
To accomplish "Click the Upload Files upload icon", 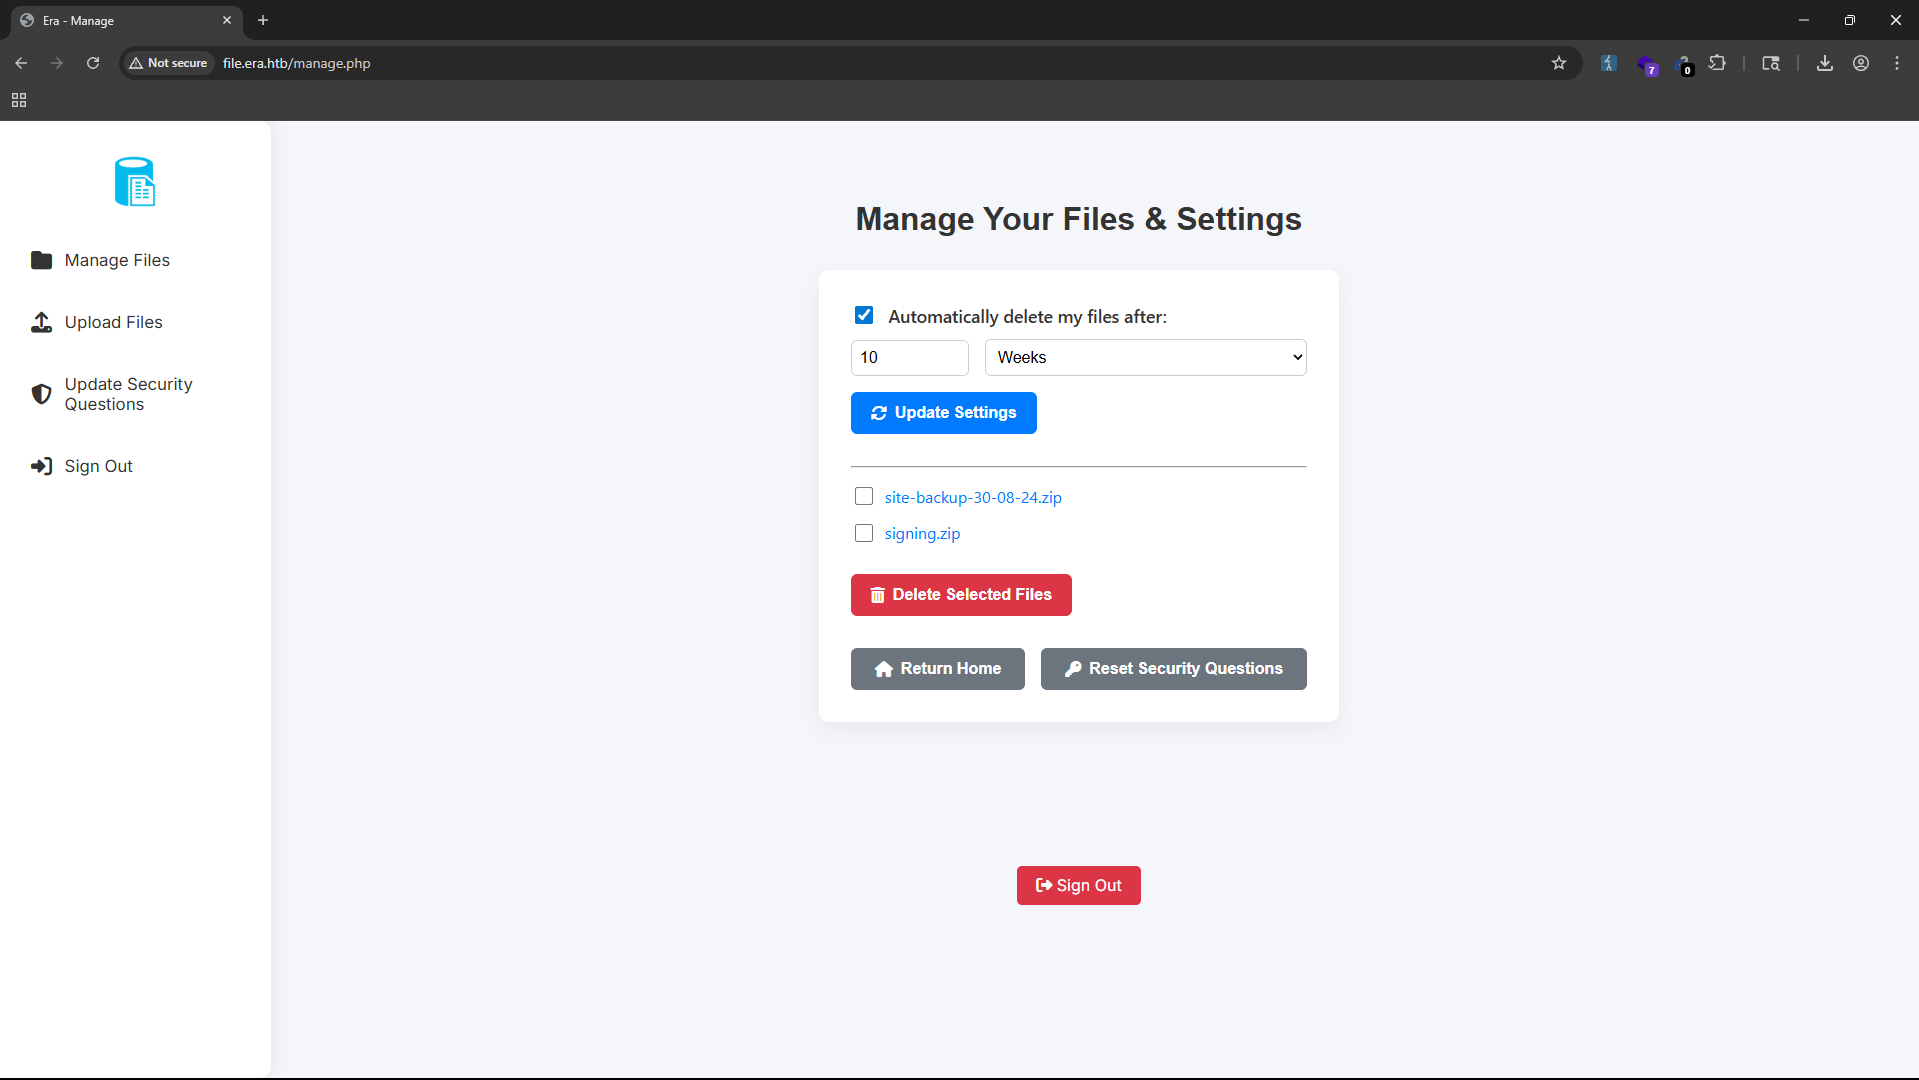I will click(41, 322).
